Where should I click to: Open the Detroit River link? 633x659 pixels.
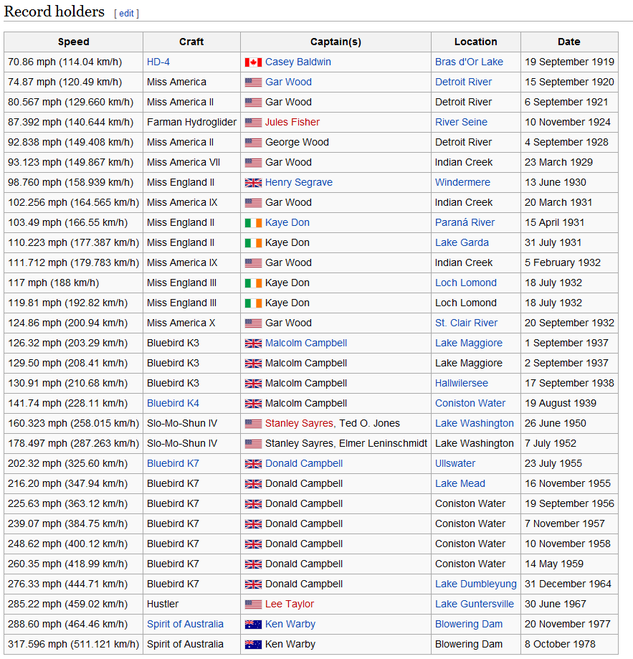click(463, 82)
